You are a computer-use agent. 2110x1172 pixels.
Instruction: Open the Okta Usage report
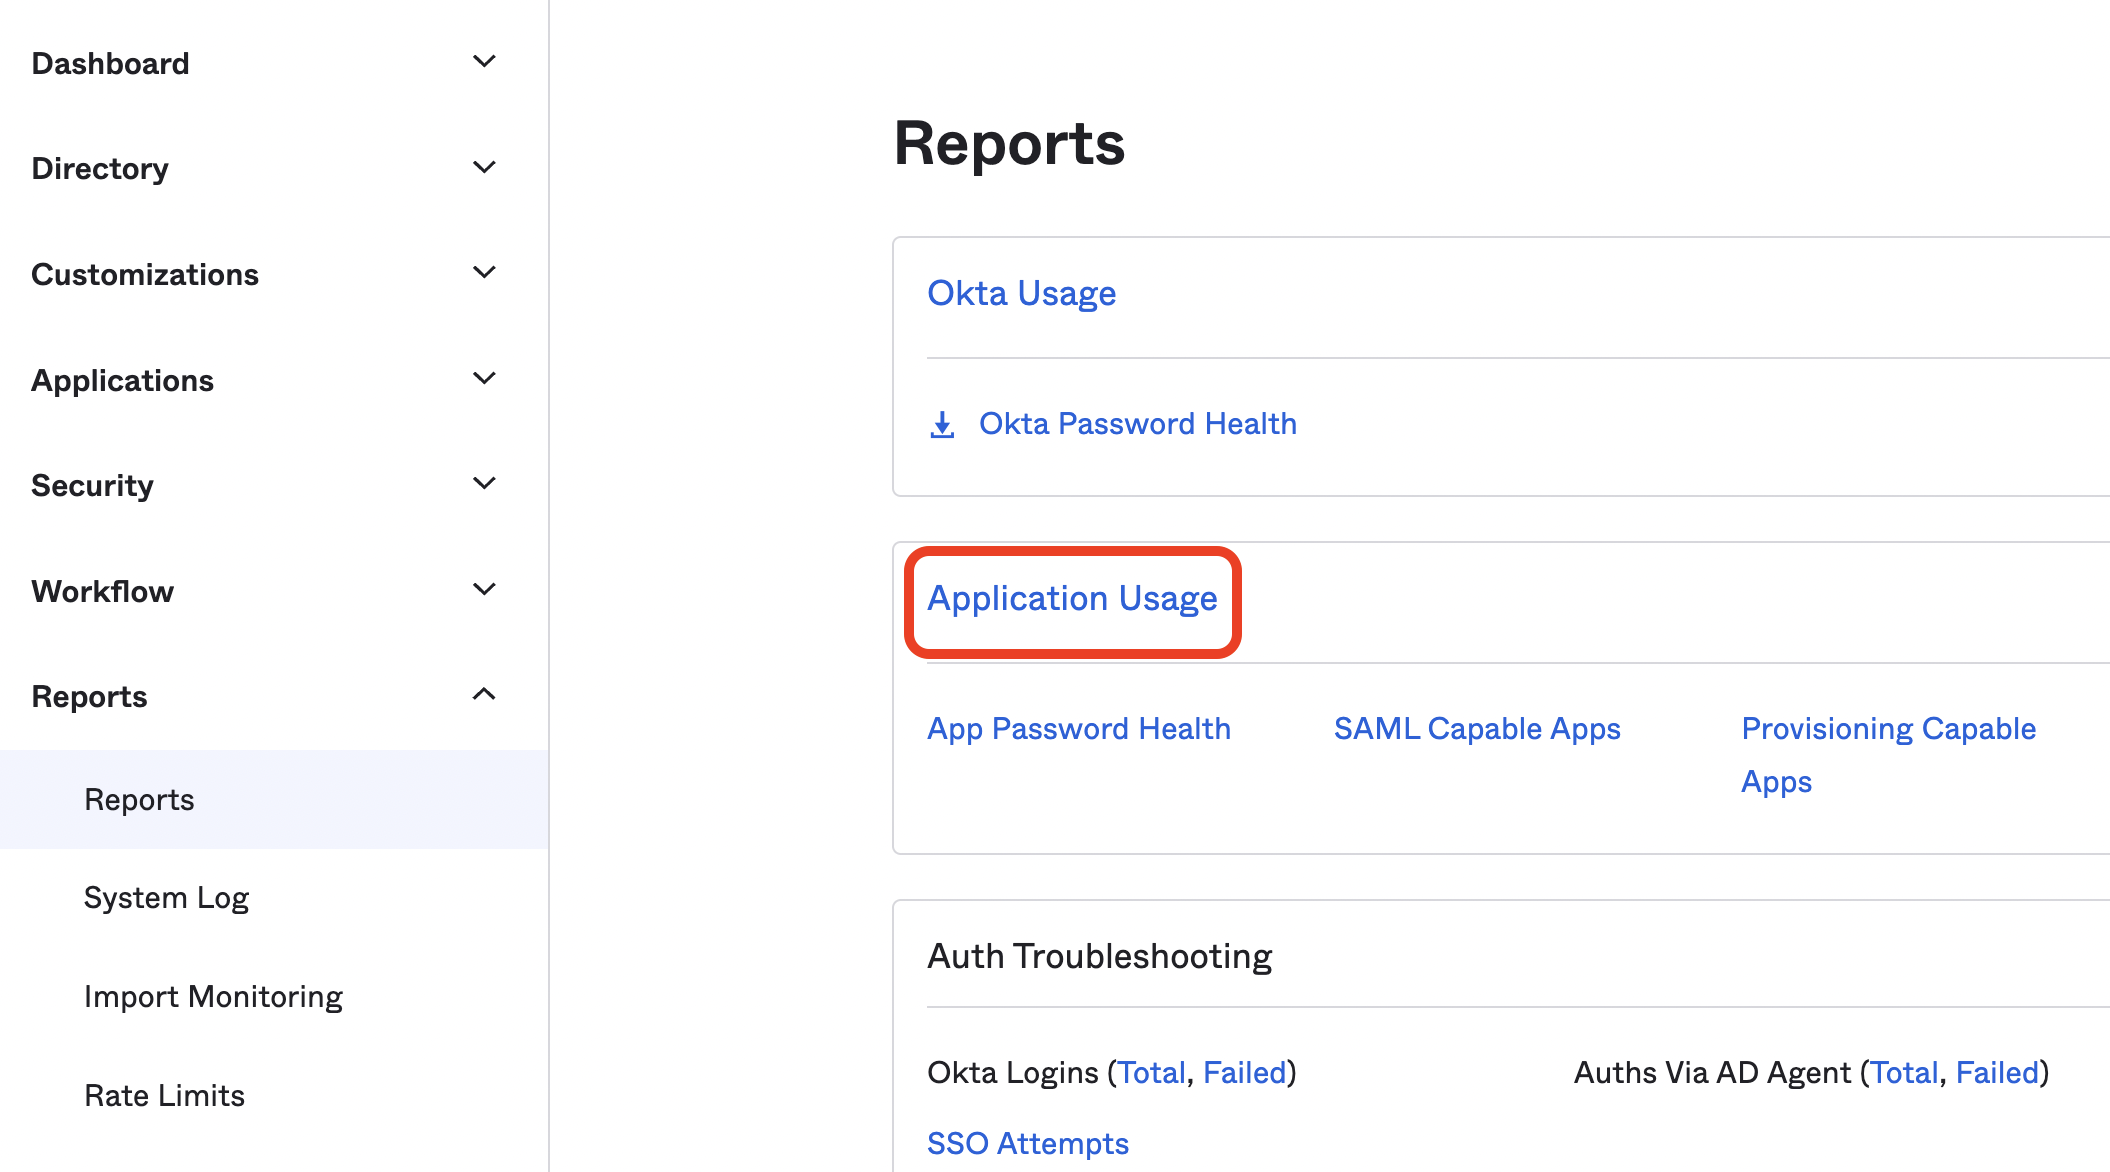click(x=1021, y=294)
